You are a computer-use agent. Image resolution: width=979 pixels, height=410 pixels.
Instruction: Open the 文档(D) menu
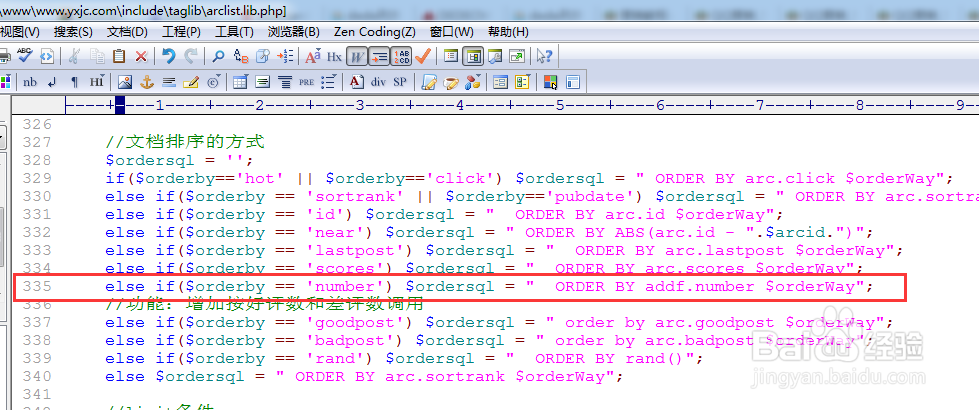click(127, 32)
